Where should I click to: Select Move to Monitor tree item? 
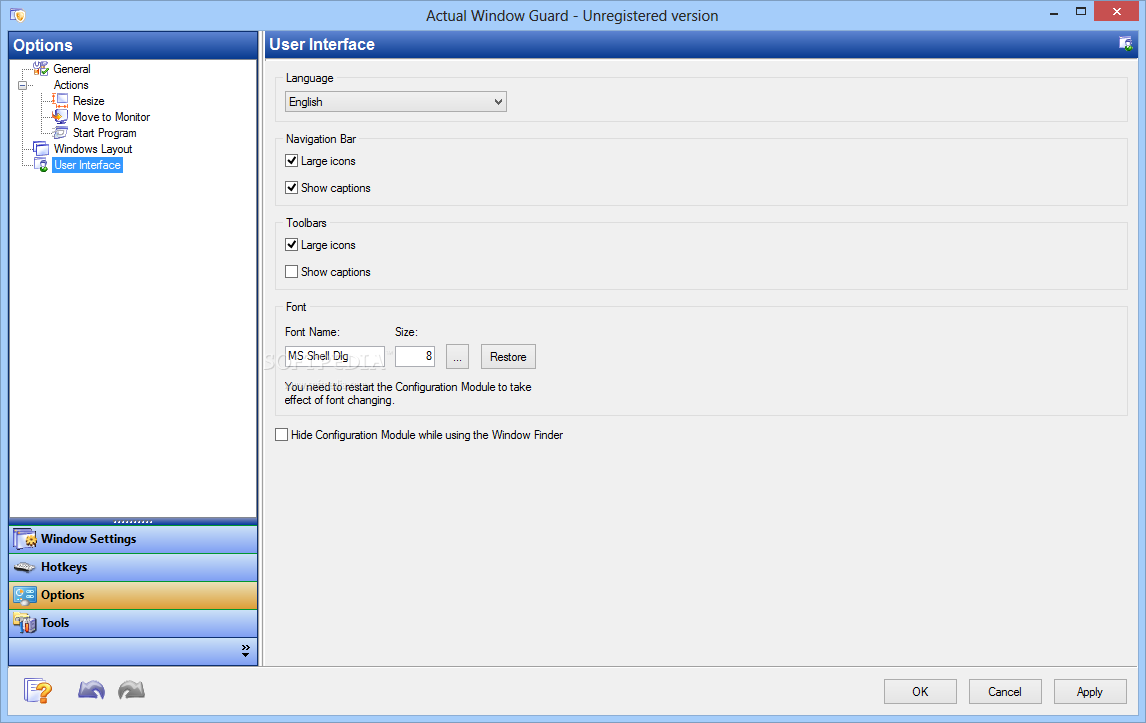(111, 117)
